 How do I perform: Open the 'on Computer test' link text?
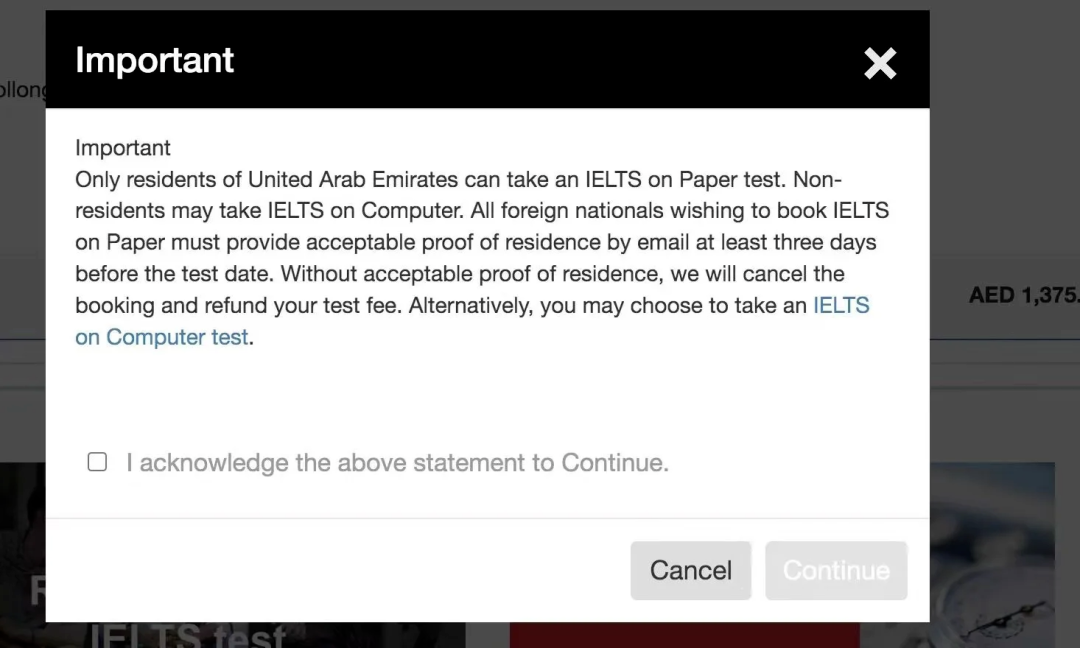pos(162,337)
